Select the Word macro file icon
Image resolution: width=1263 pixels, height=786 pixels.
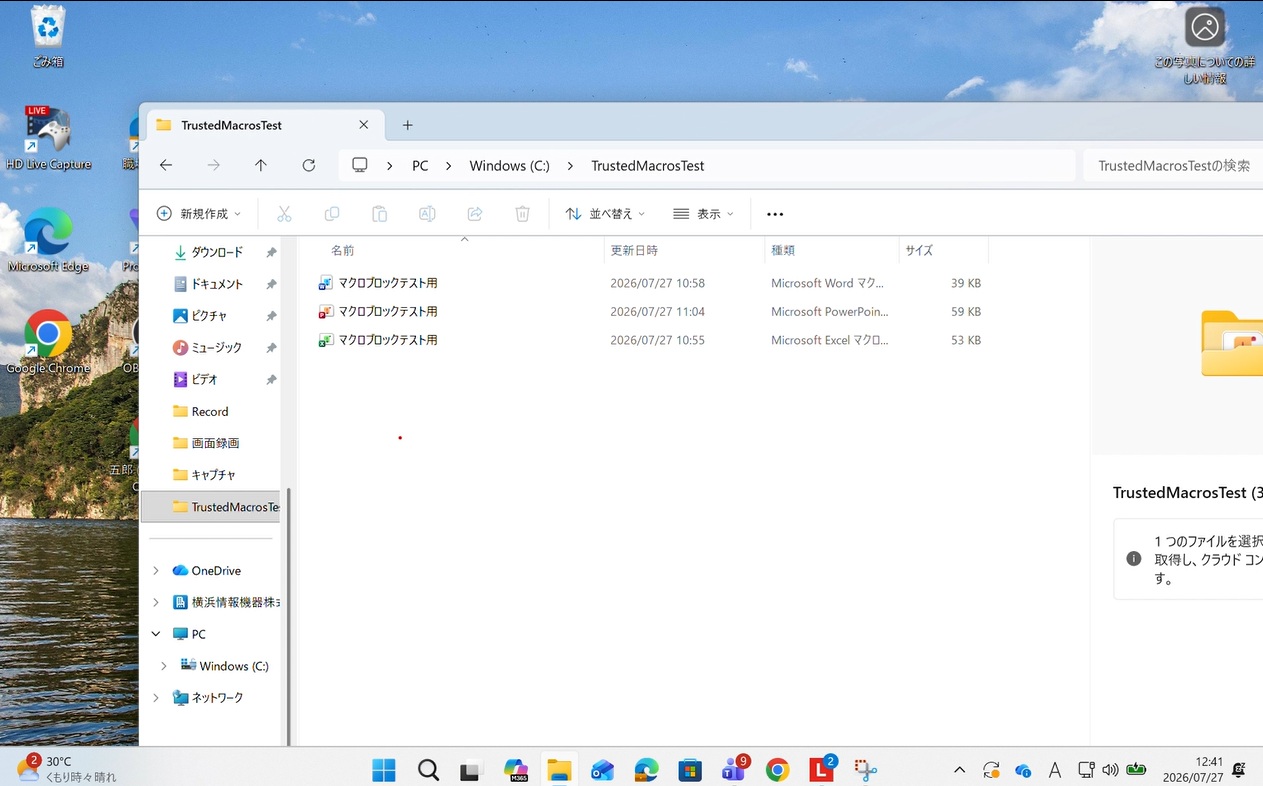coord(325,283)
